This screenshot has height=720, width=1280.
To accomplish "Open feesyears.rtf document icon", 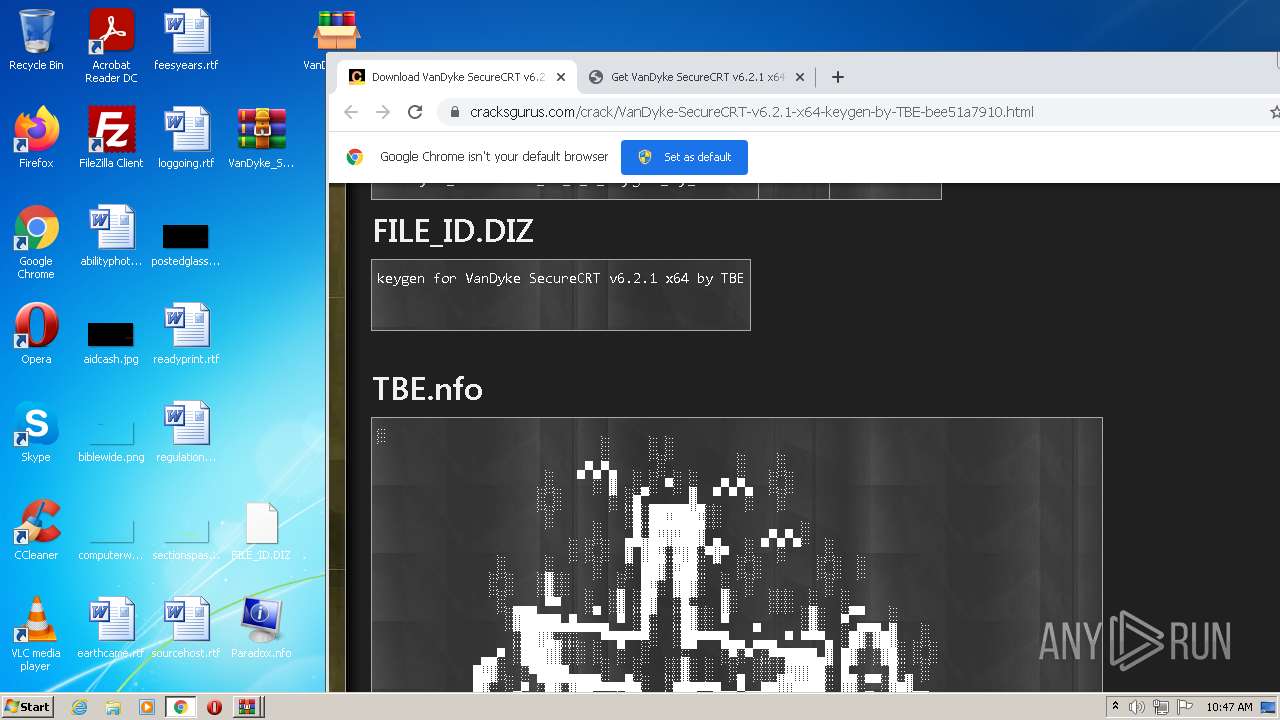I will [186, 40].
